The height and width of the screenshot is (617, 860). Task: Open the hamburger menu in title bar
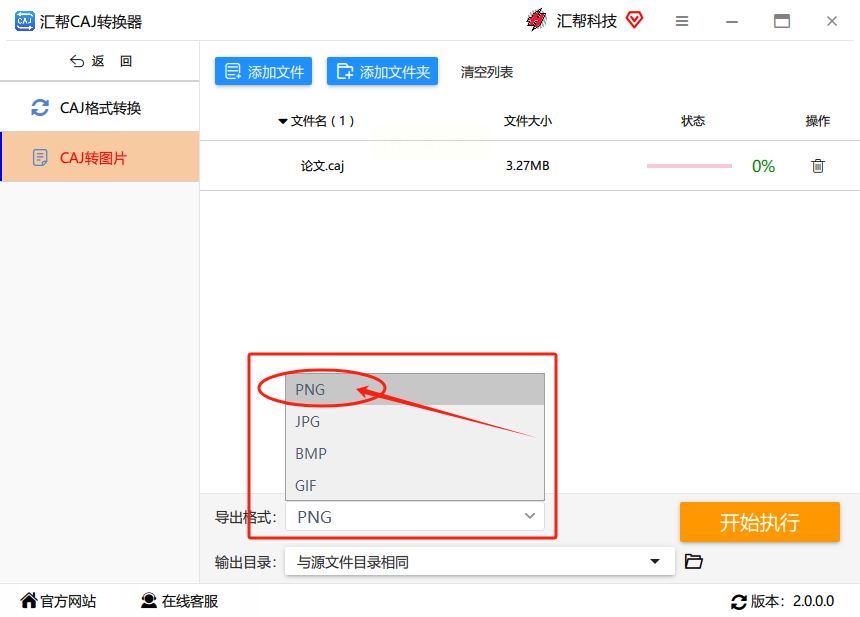[x=682, y=21]
